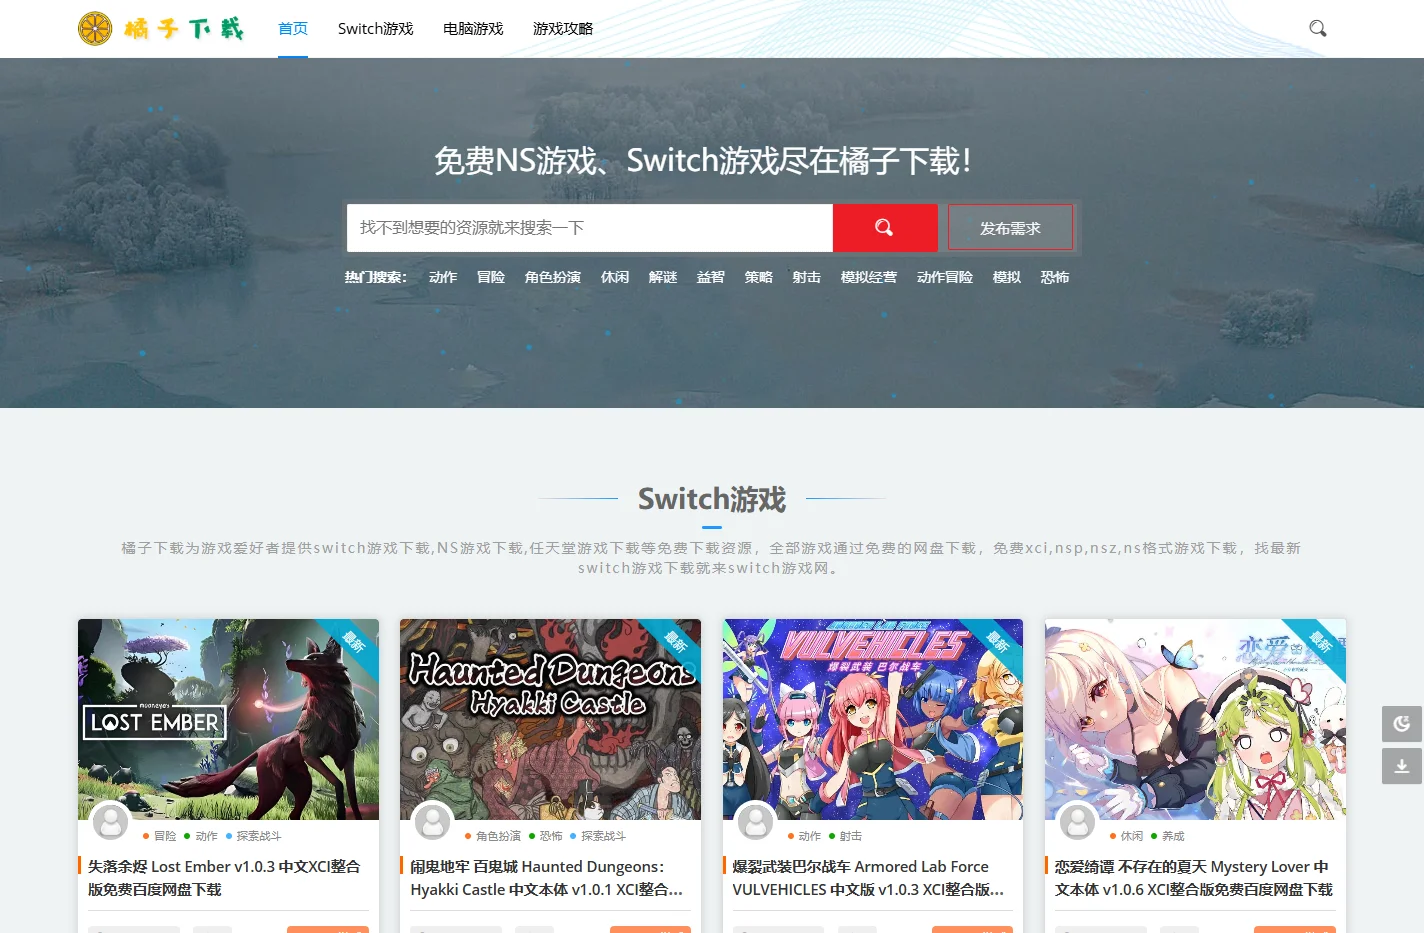Select hot search tag 射击
The height and width of the screenshot is (933, 1424).
point(807,277)
